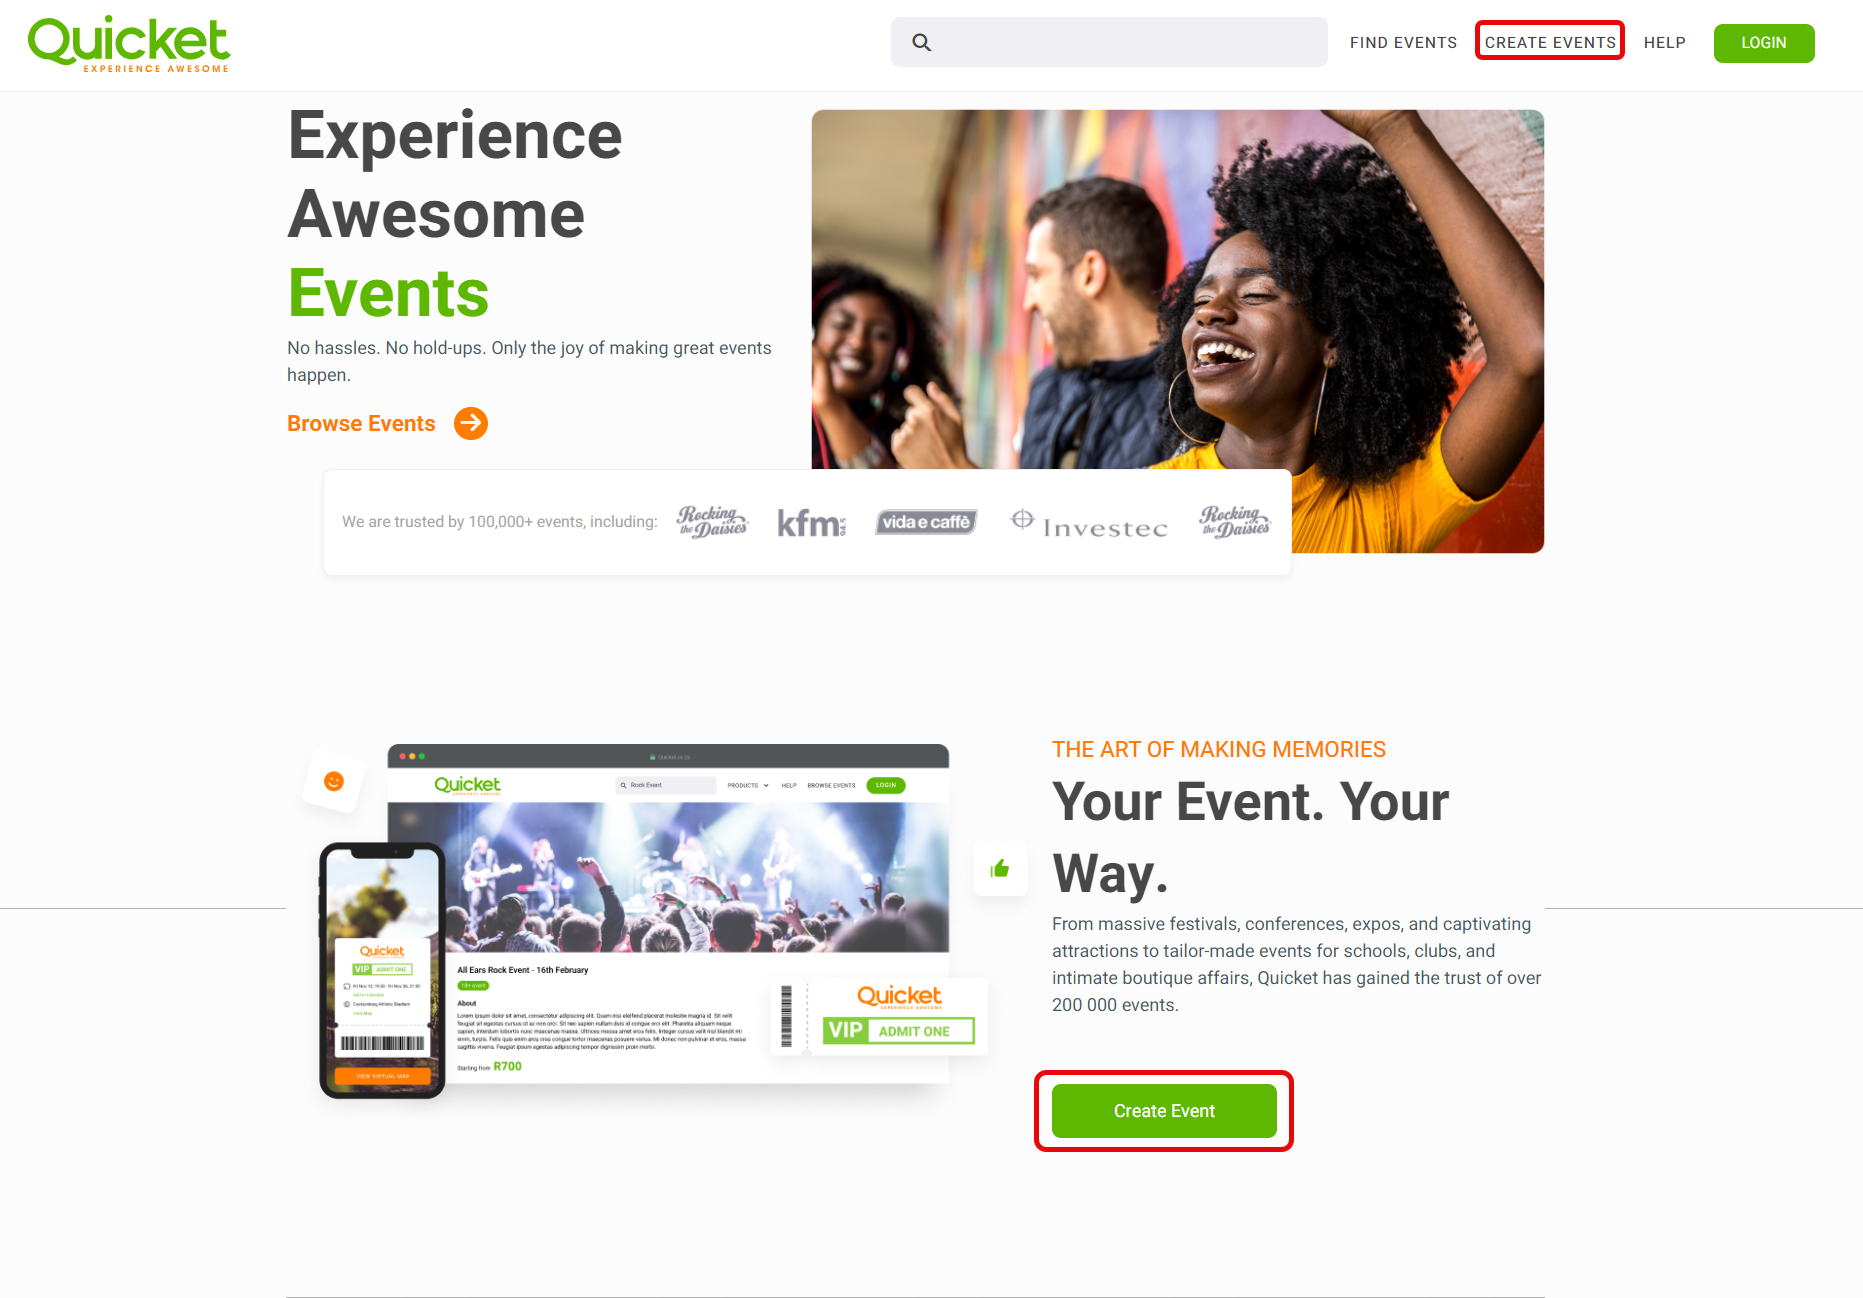Click the Investec sponsor logo

(x=1089, y=524)
